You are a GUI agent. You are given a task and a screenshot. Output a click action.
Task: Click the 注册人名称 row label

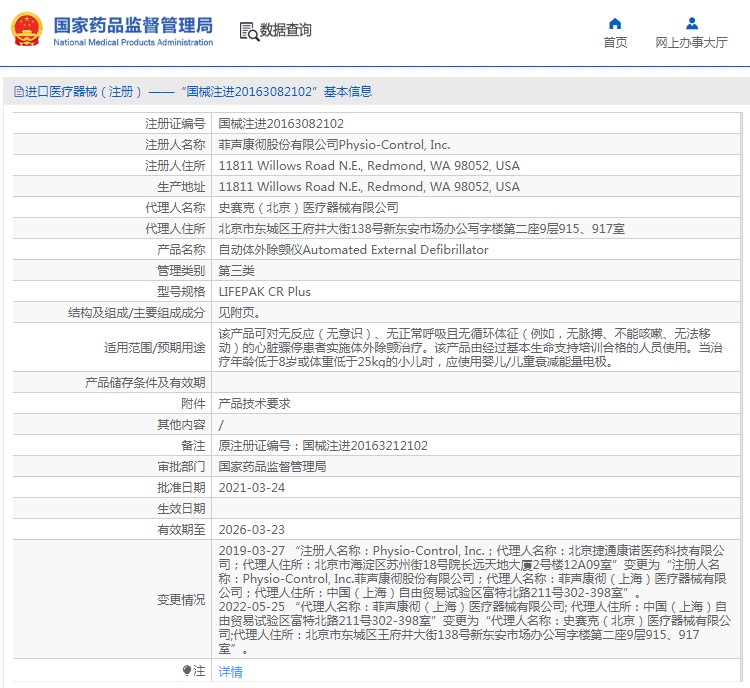(x=175, y=144)
